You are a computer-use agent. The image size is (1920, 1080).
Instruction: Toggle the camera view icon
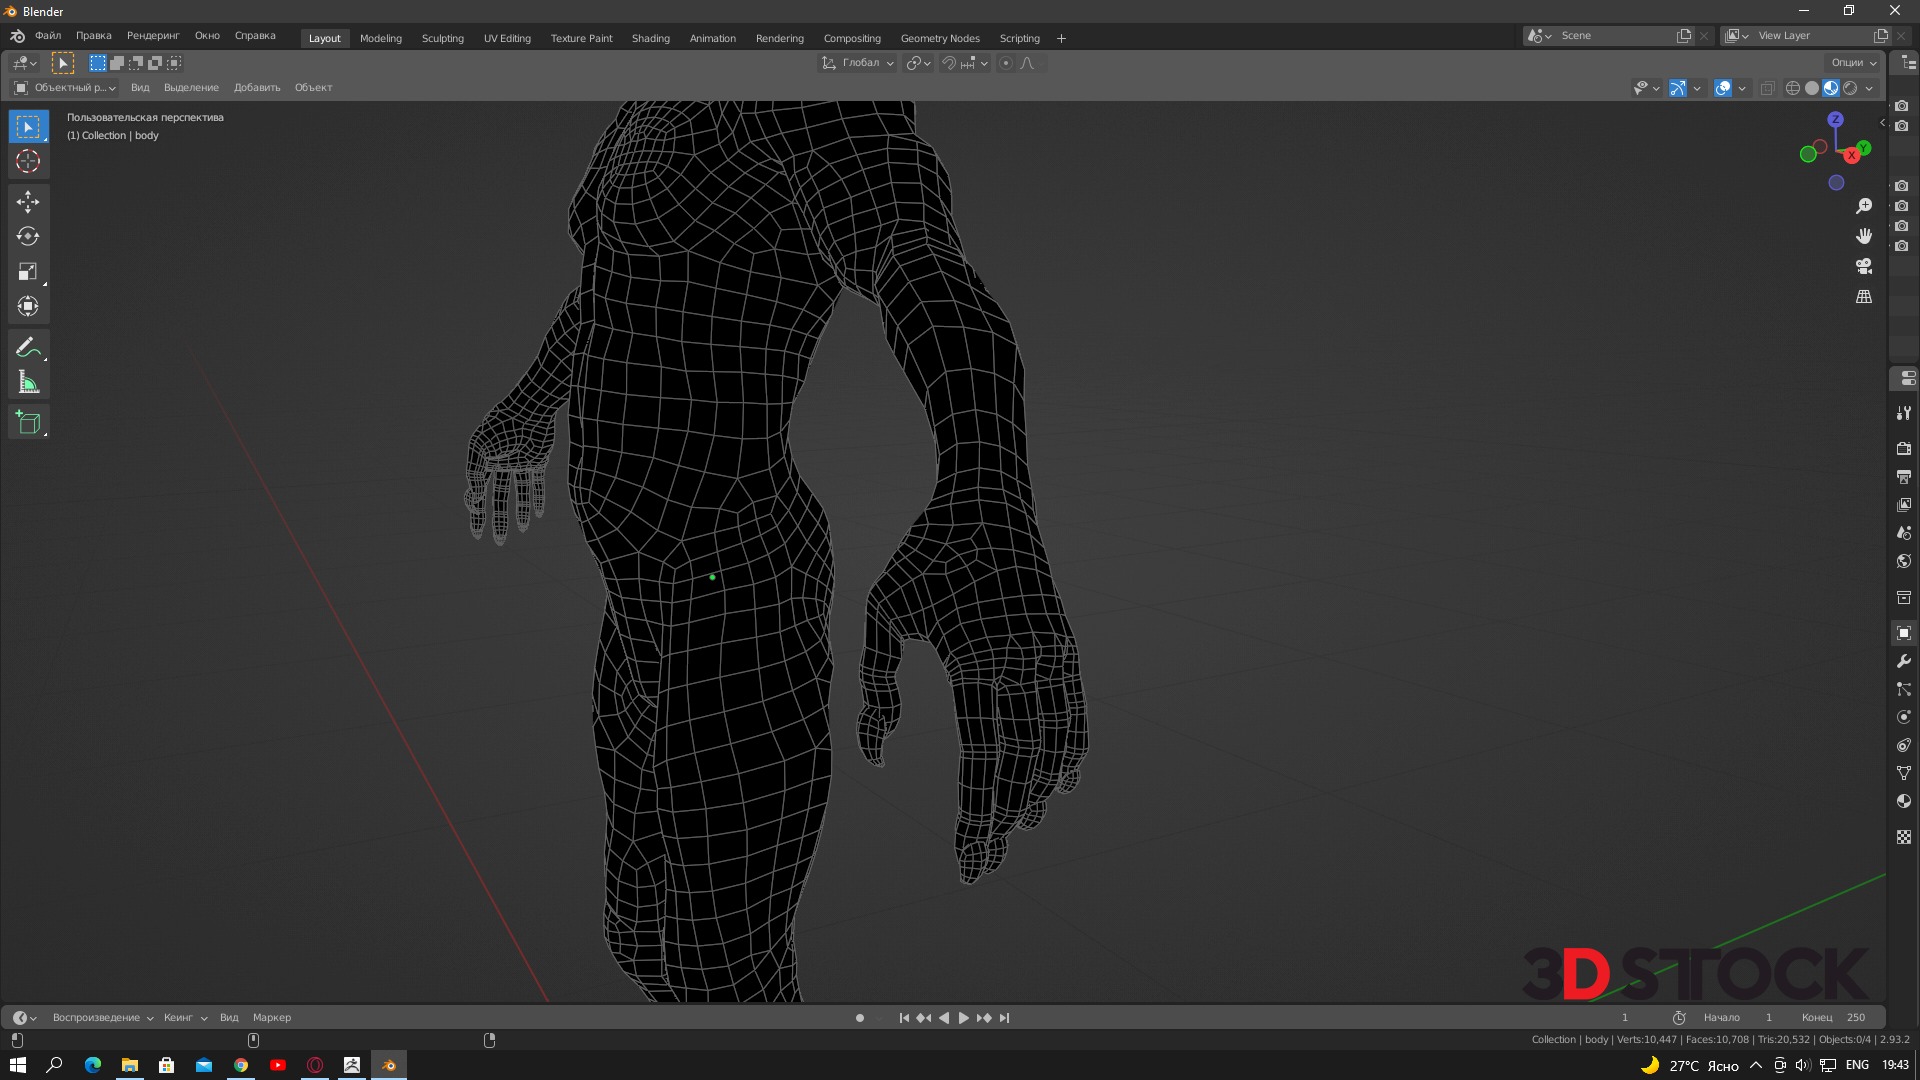(1864, 266)
